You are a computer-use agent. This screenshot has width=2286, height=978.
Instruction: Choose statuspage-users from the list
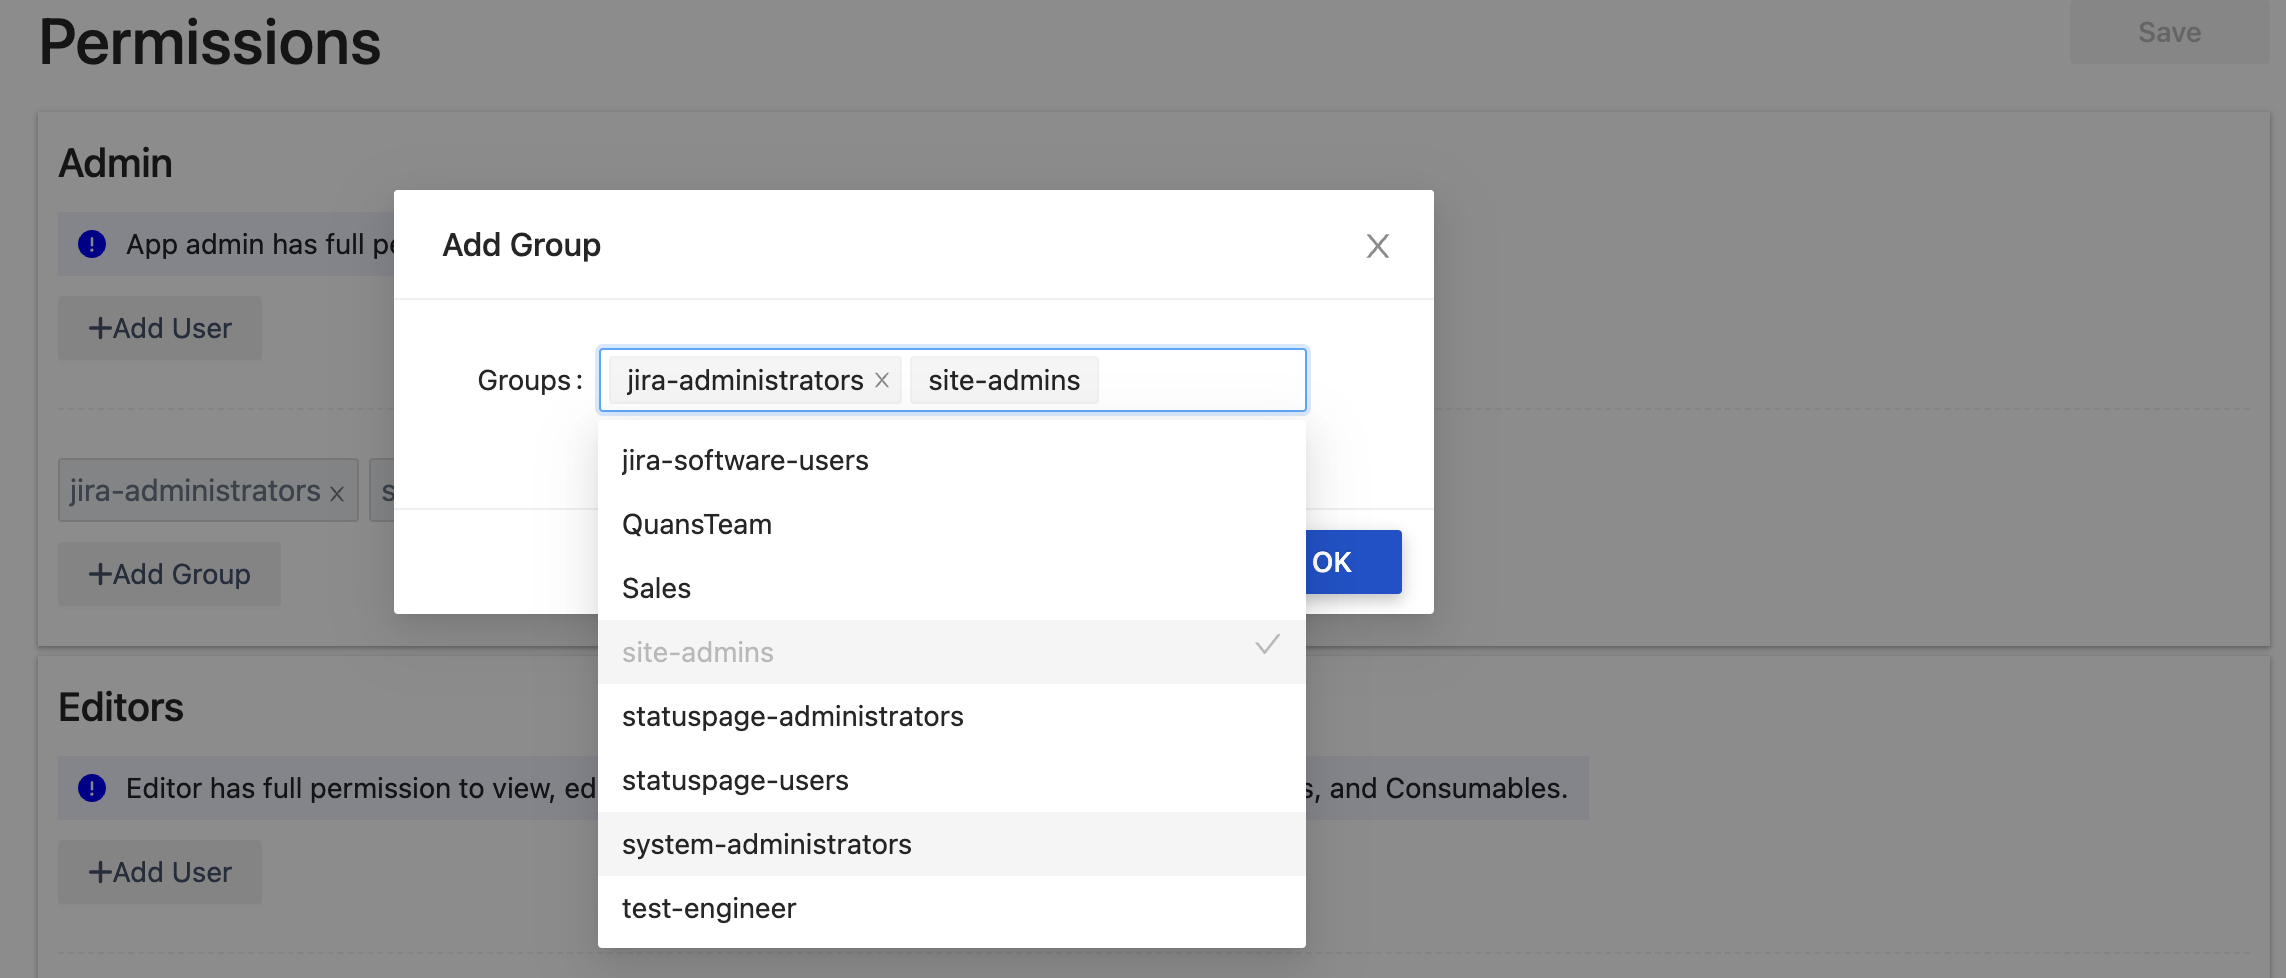pyautogui.click(x=735, y=780)
